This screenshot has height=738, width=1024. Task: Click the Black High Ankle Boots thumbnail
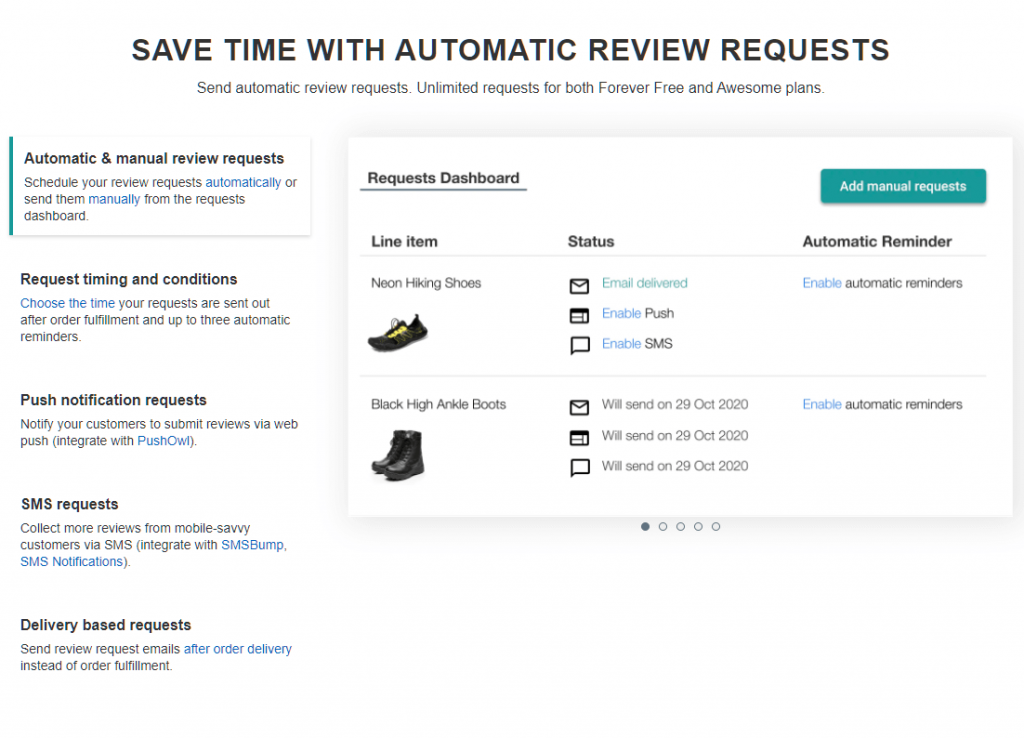397,453
